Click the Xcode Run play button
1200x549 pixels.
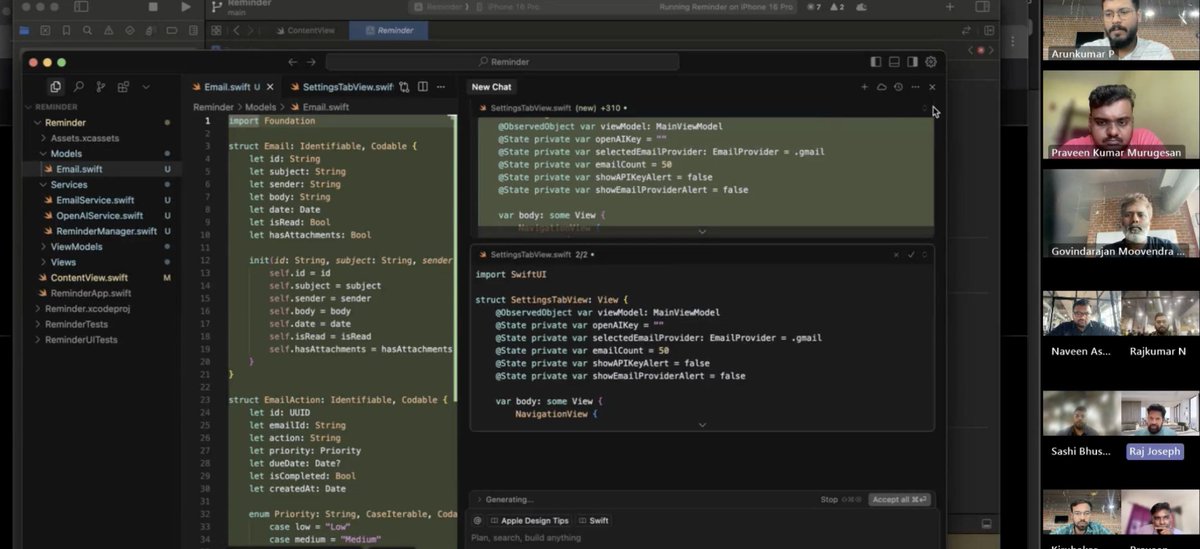186,7
